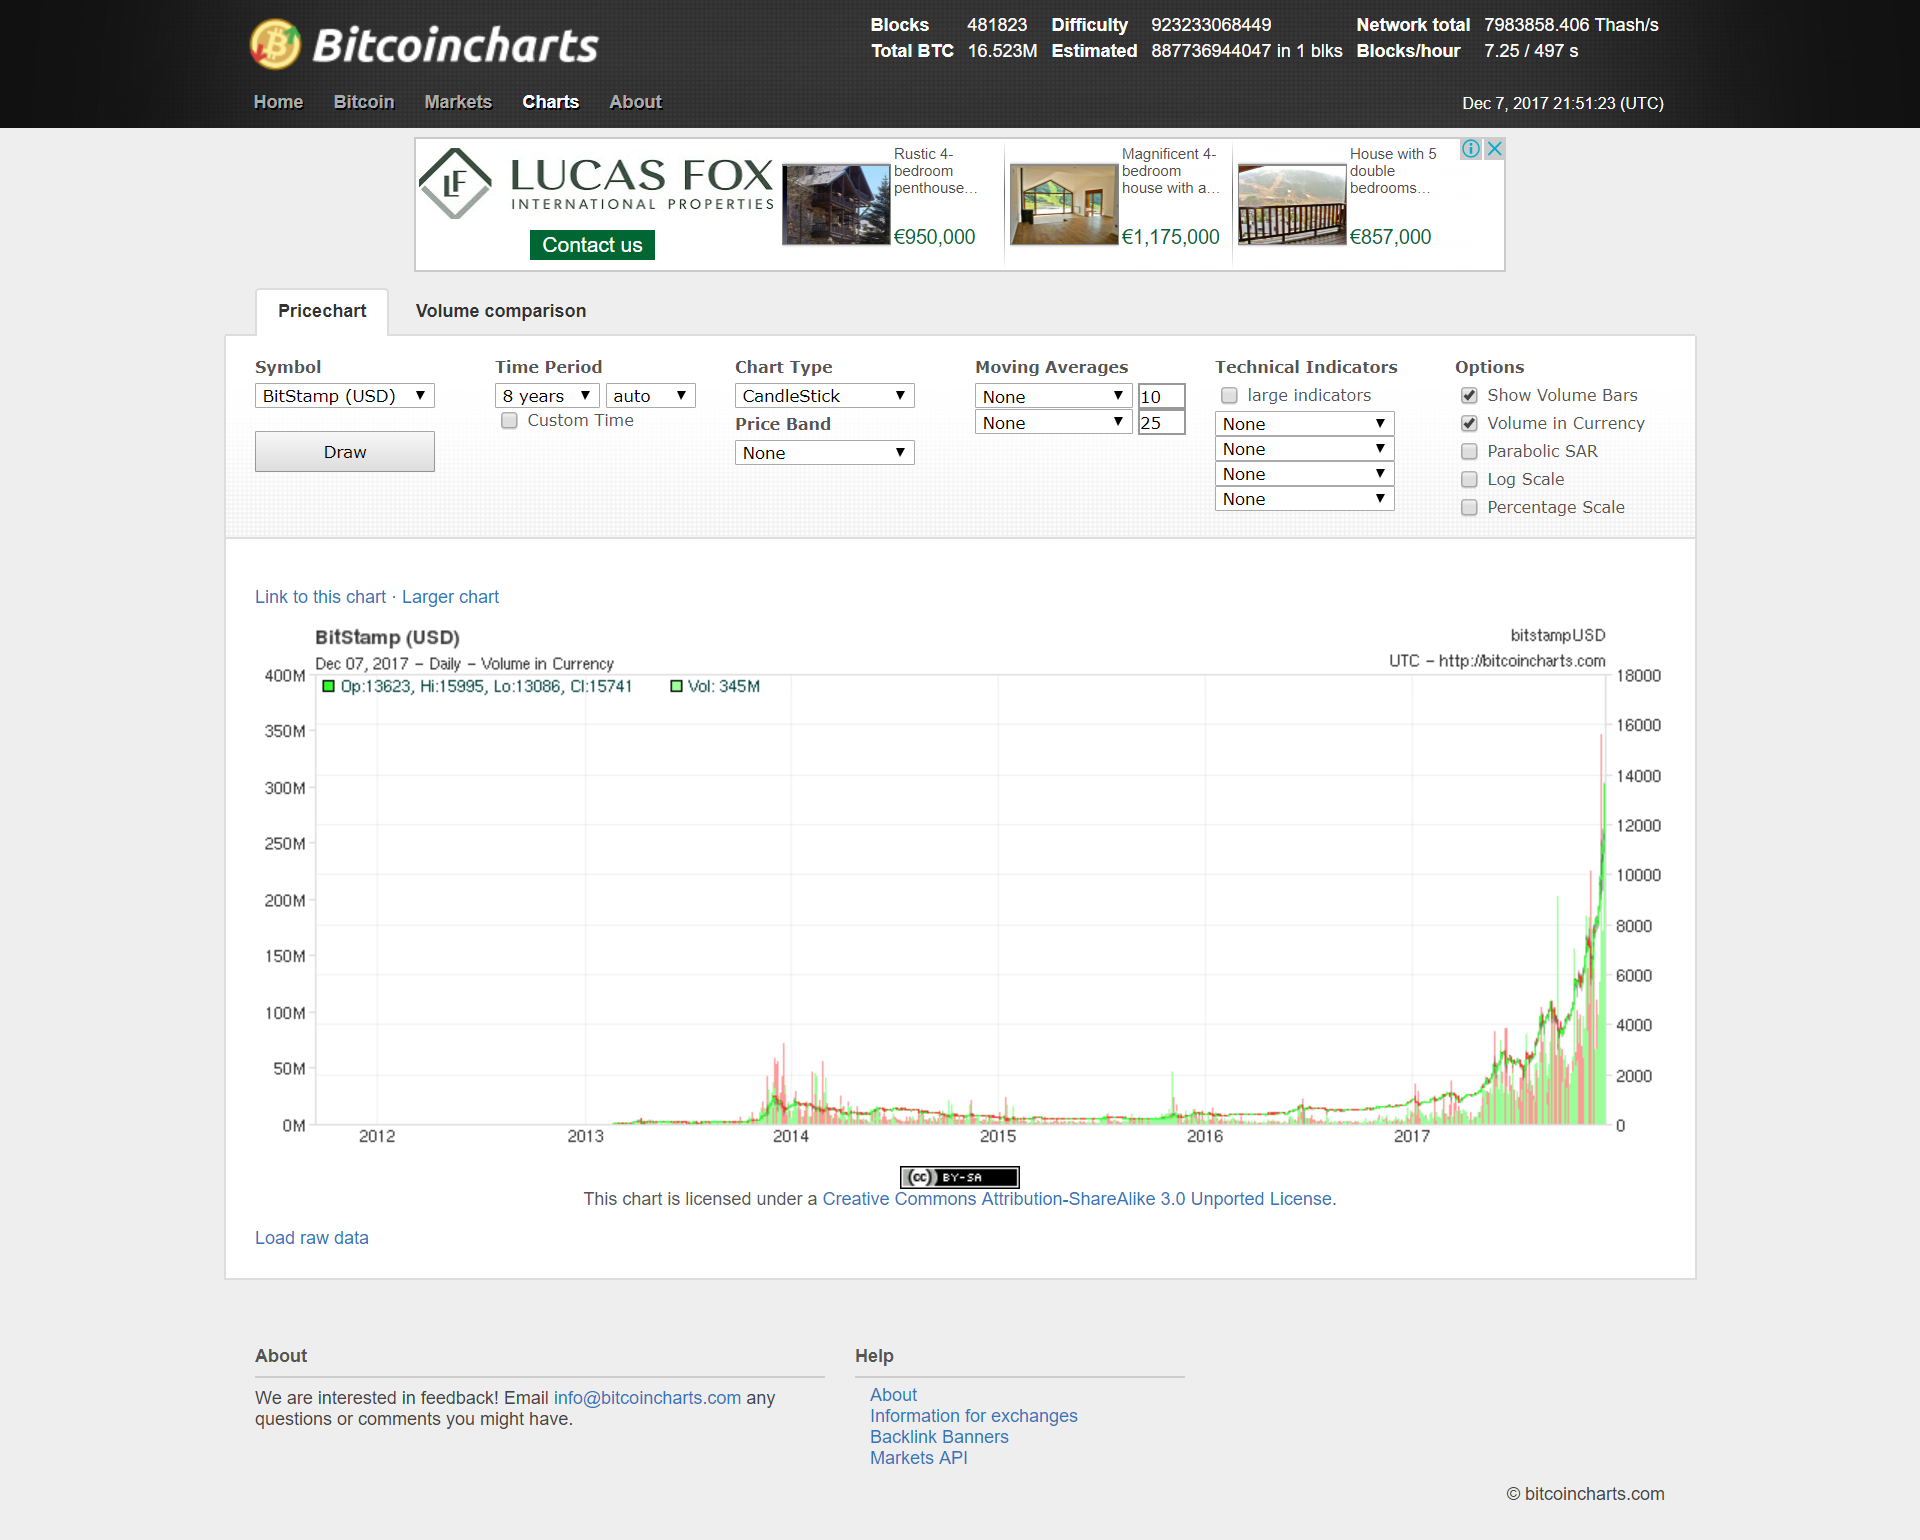
Task: Open first Moving Averages dropdown
Action: (x=1053, y=397)
